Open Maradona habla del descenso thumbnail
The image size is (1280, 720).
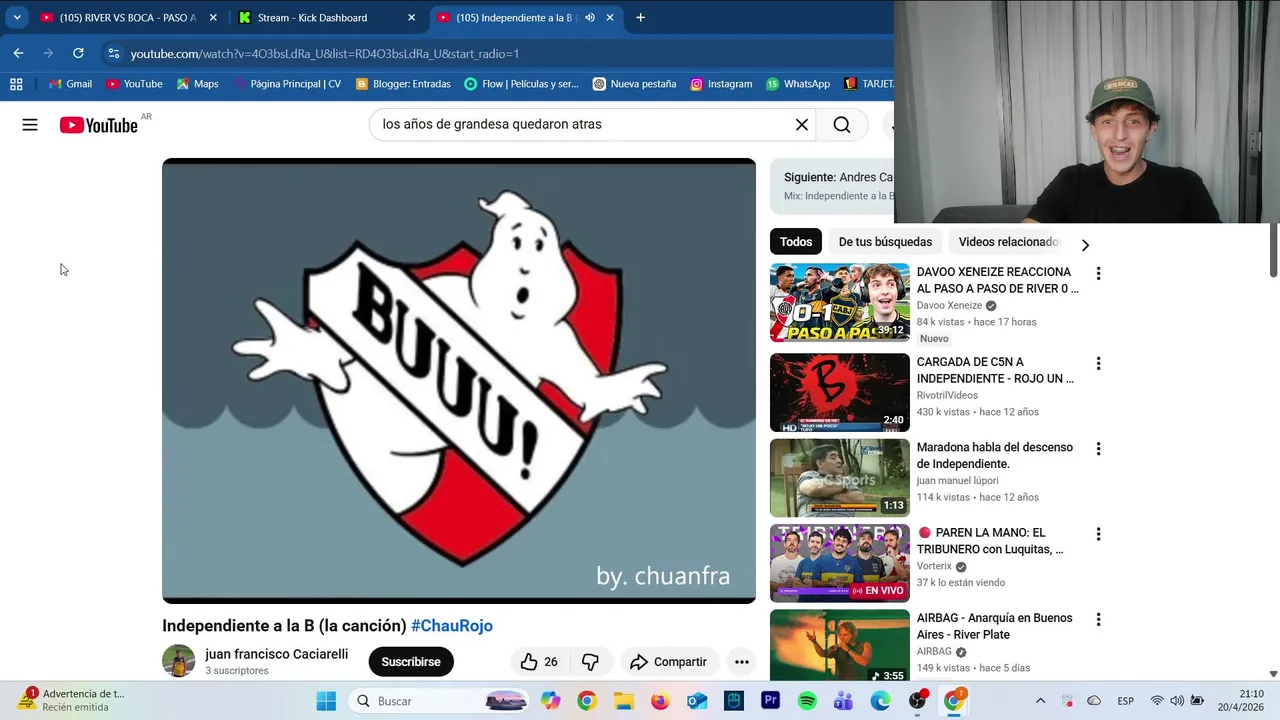[840, 478]
